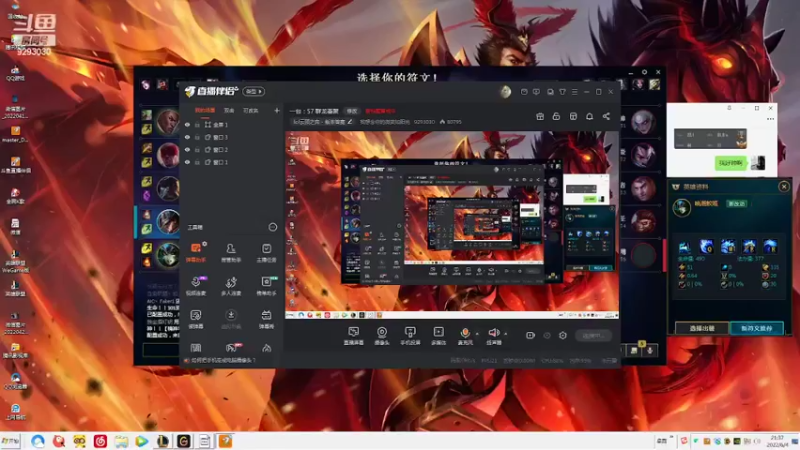Open the green play-arrow app on taskbar
Viewport: 800px width, 450px height.
(x=142, y=441)
